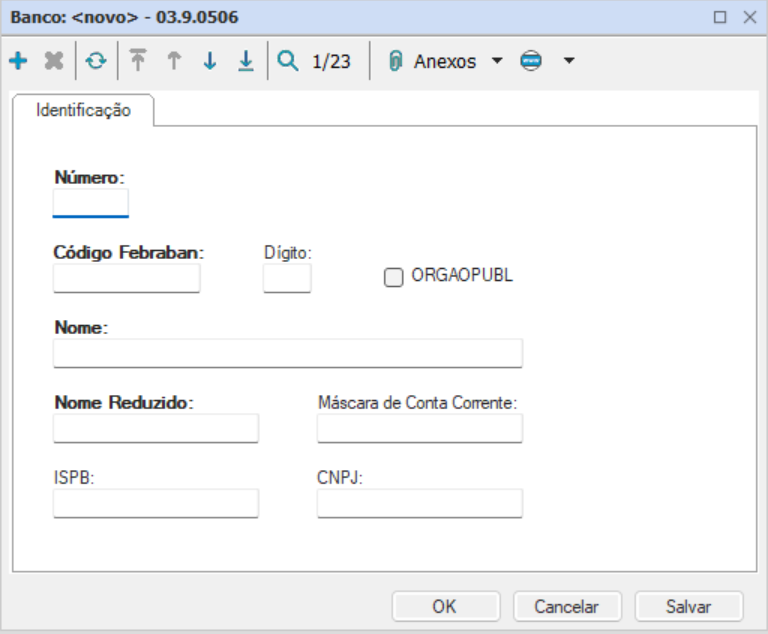768x634 pixels.
Task: Add a new bank record with plus icon
Action: pos(18,61)
